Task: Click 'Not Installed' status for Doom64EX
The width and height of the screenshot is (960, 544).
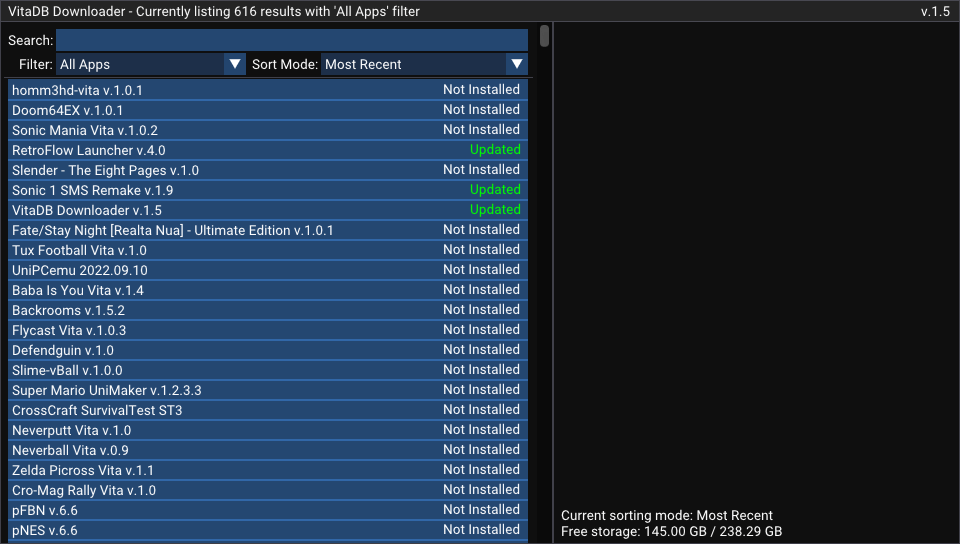Action: pyautogui.click(x=481, y=110)
